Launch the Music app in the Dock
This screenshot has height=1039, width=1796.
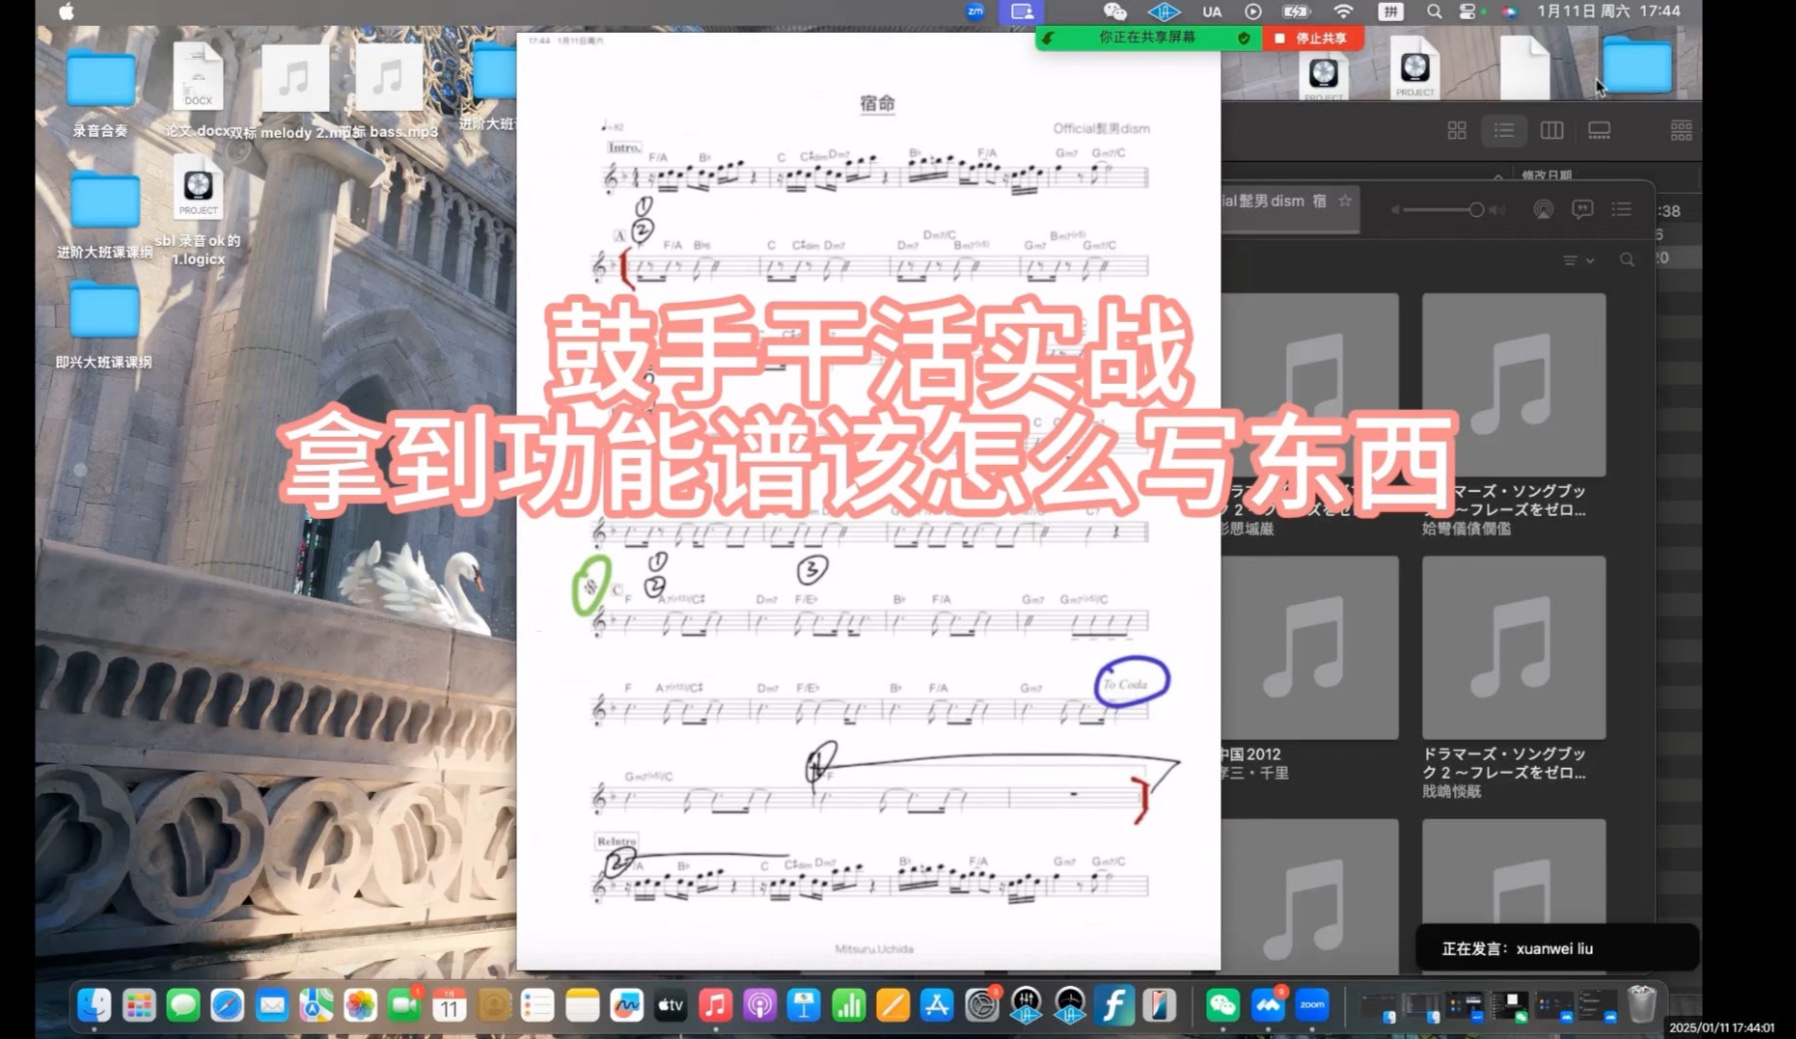715,1005
